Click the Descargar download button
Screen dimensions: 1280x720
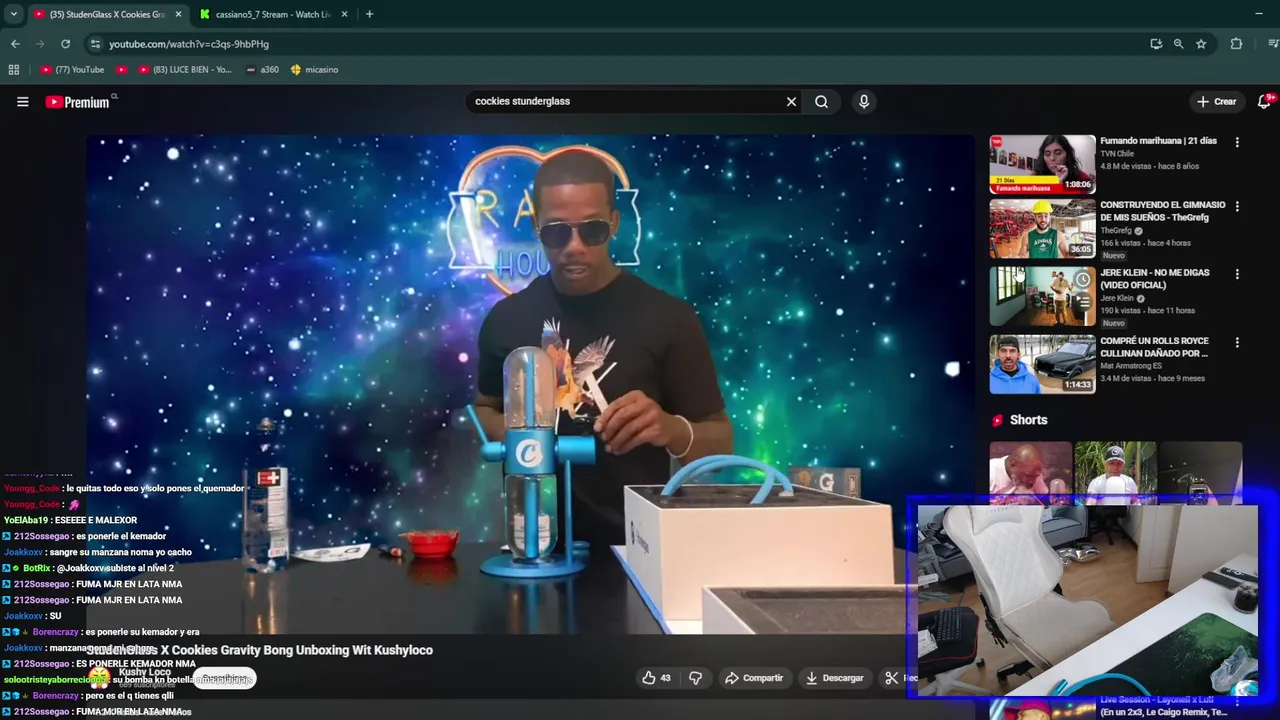[x=834, y=678]
